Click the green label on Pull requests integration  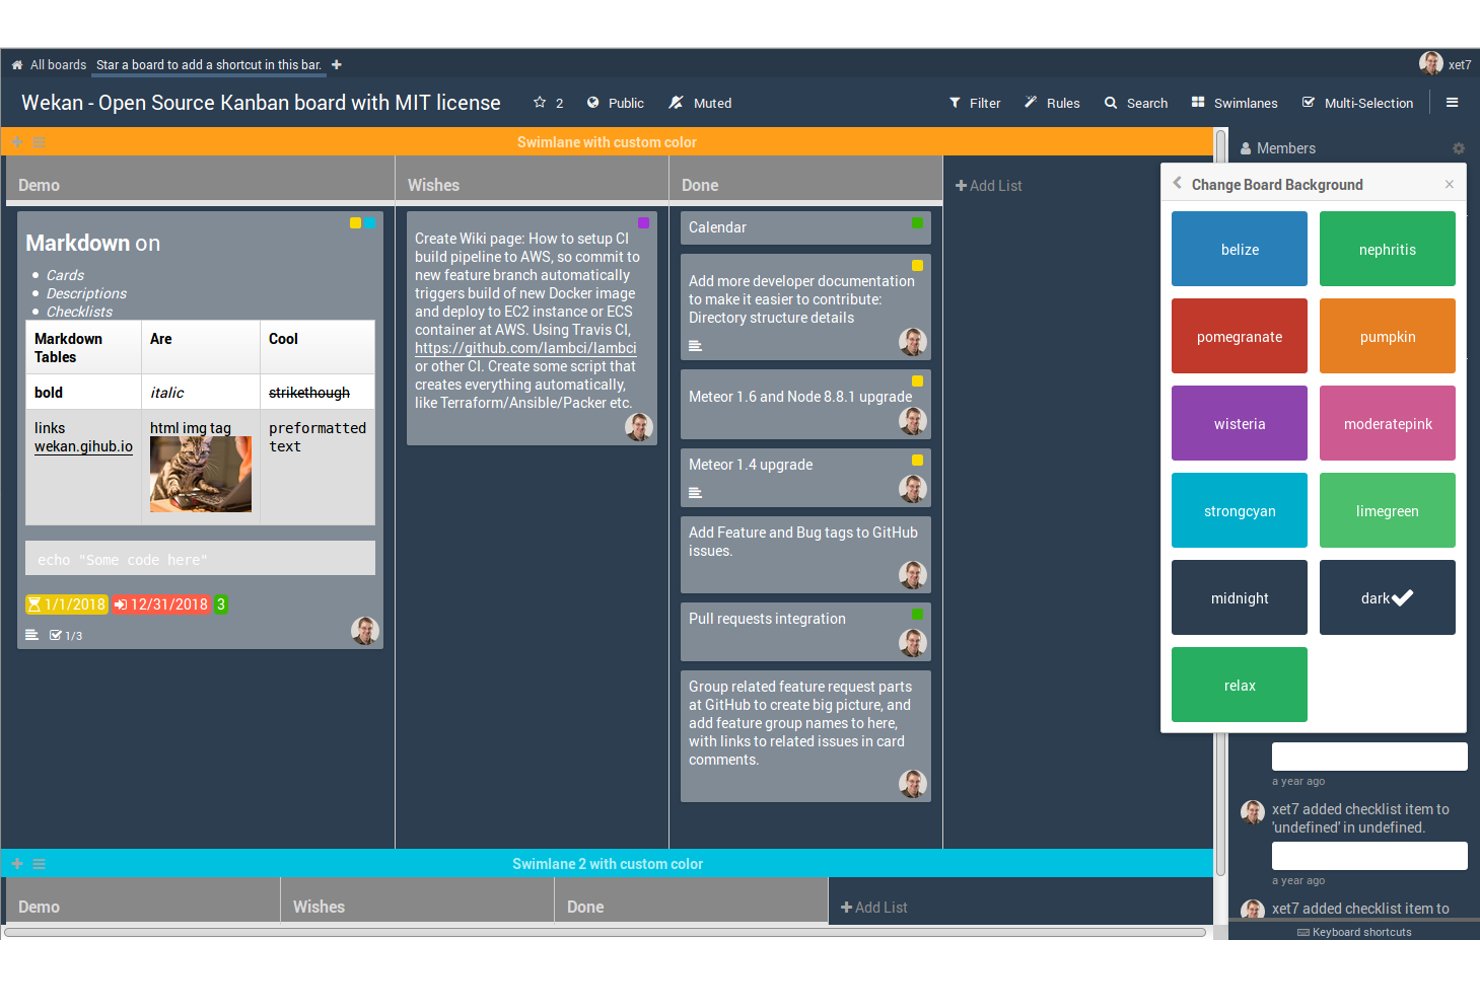pos(917,614)
